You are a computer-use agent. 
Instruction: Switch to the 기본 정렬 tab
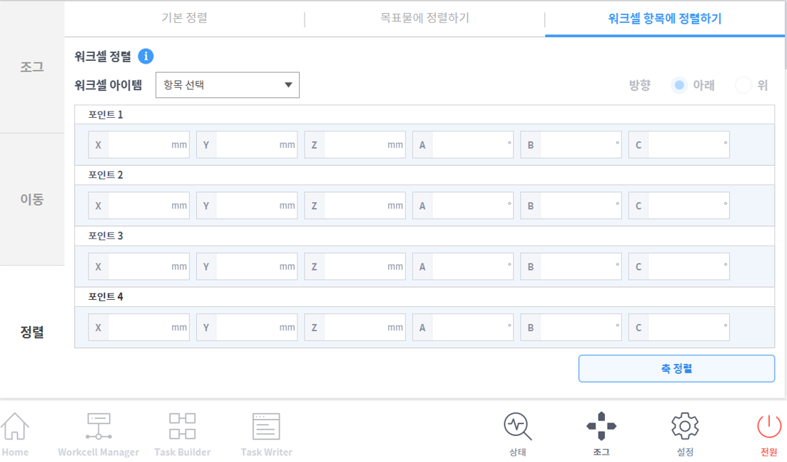[x=184, y=18]
